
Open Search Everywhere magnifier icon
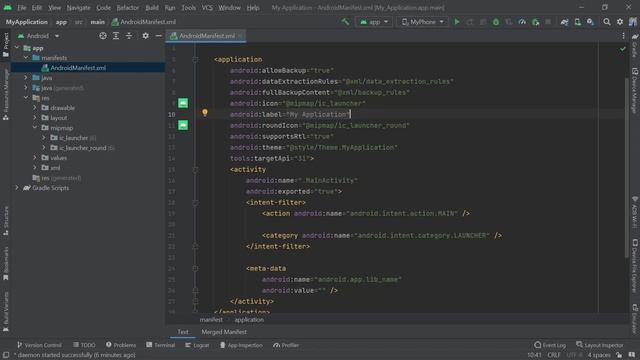coord(607,22)
